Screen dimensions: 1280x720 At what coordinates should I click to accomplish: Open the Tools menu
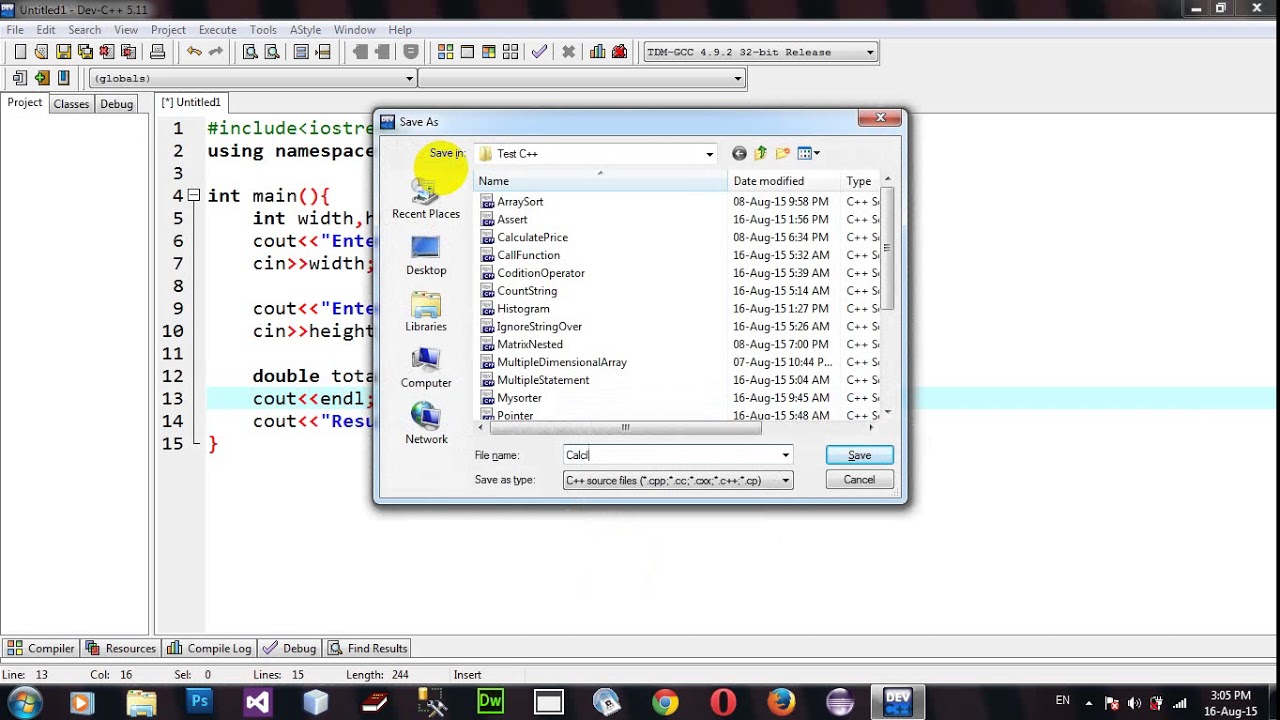tap(263, 30)
